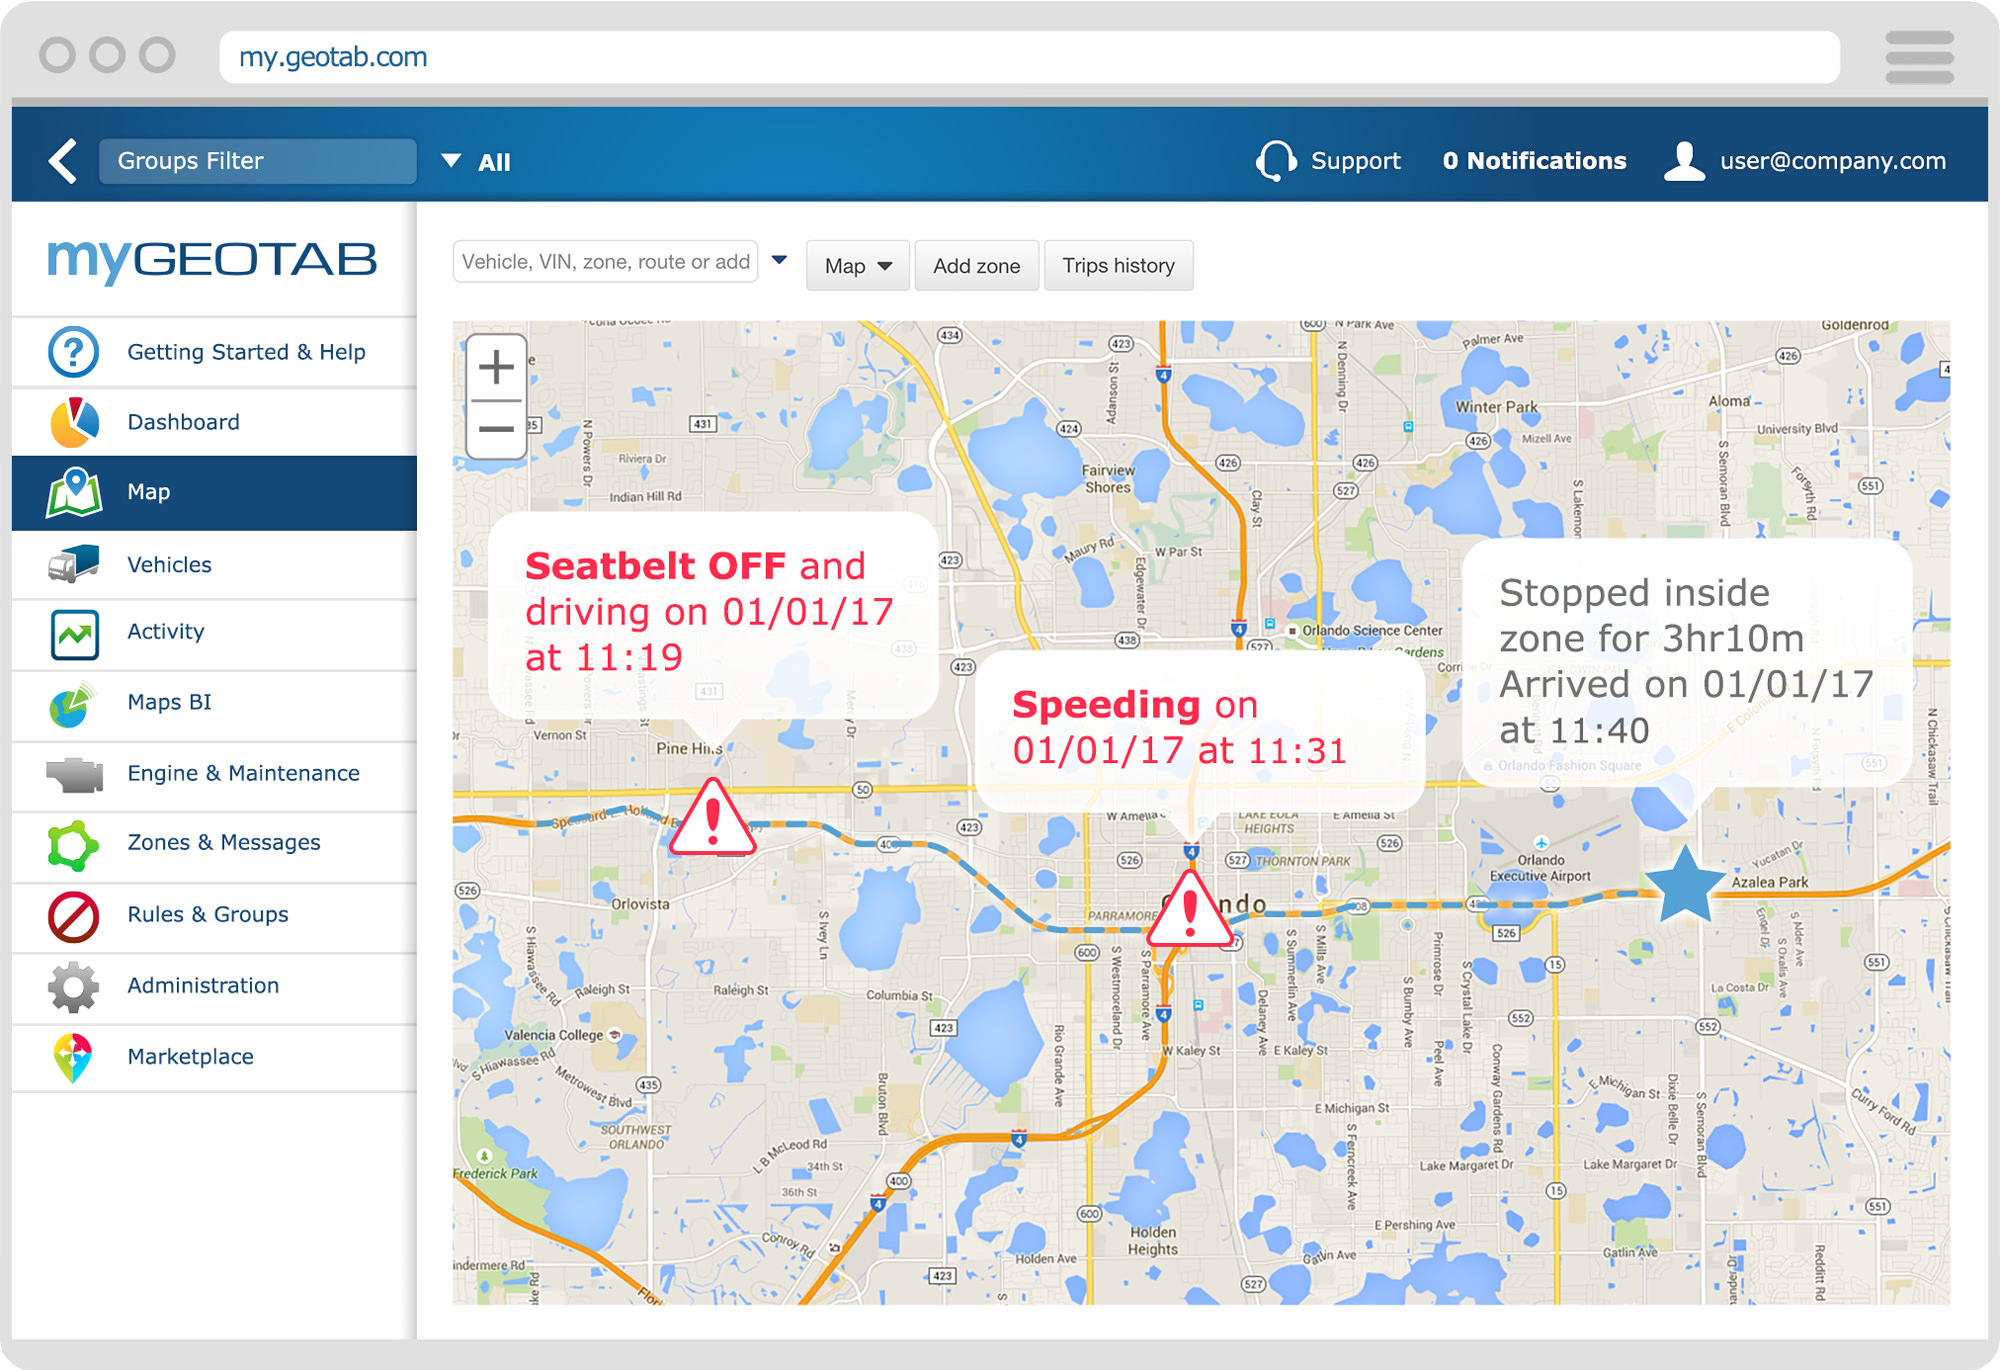Open the Engine & Maintenance menu item
2000x1370 pixels.
[215, 774]
